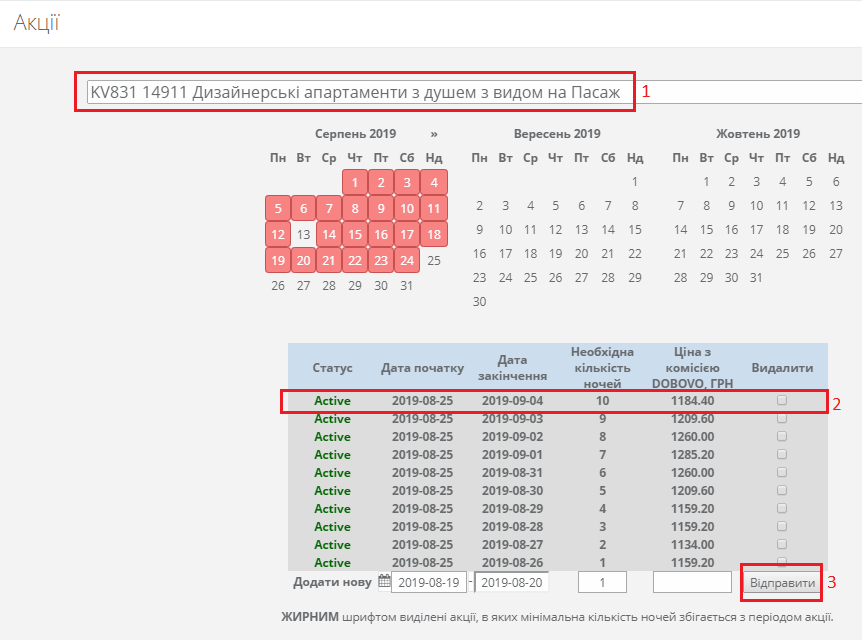The height and width of the screenshot is (640, 862).
Task: Select October 1 in Жовтень calendar
Action: (x=706, y=181)
